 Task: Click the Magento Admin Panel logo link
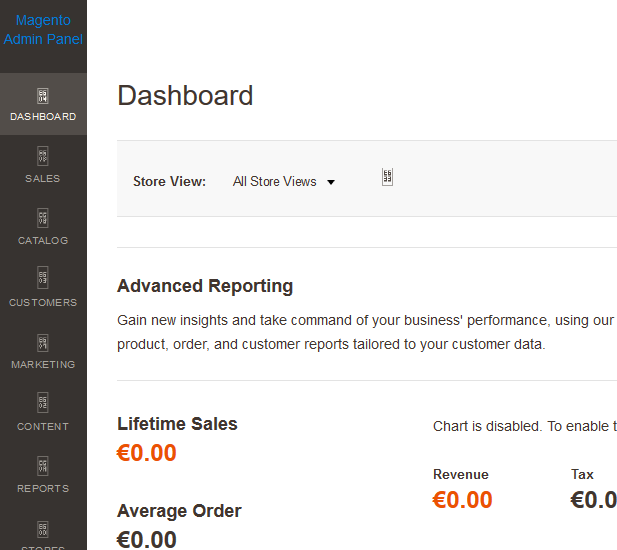pos(43,30)
